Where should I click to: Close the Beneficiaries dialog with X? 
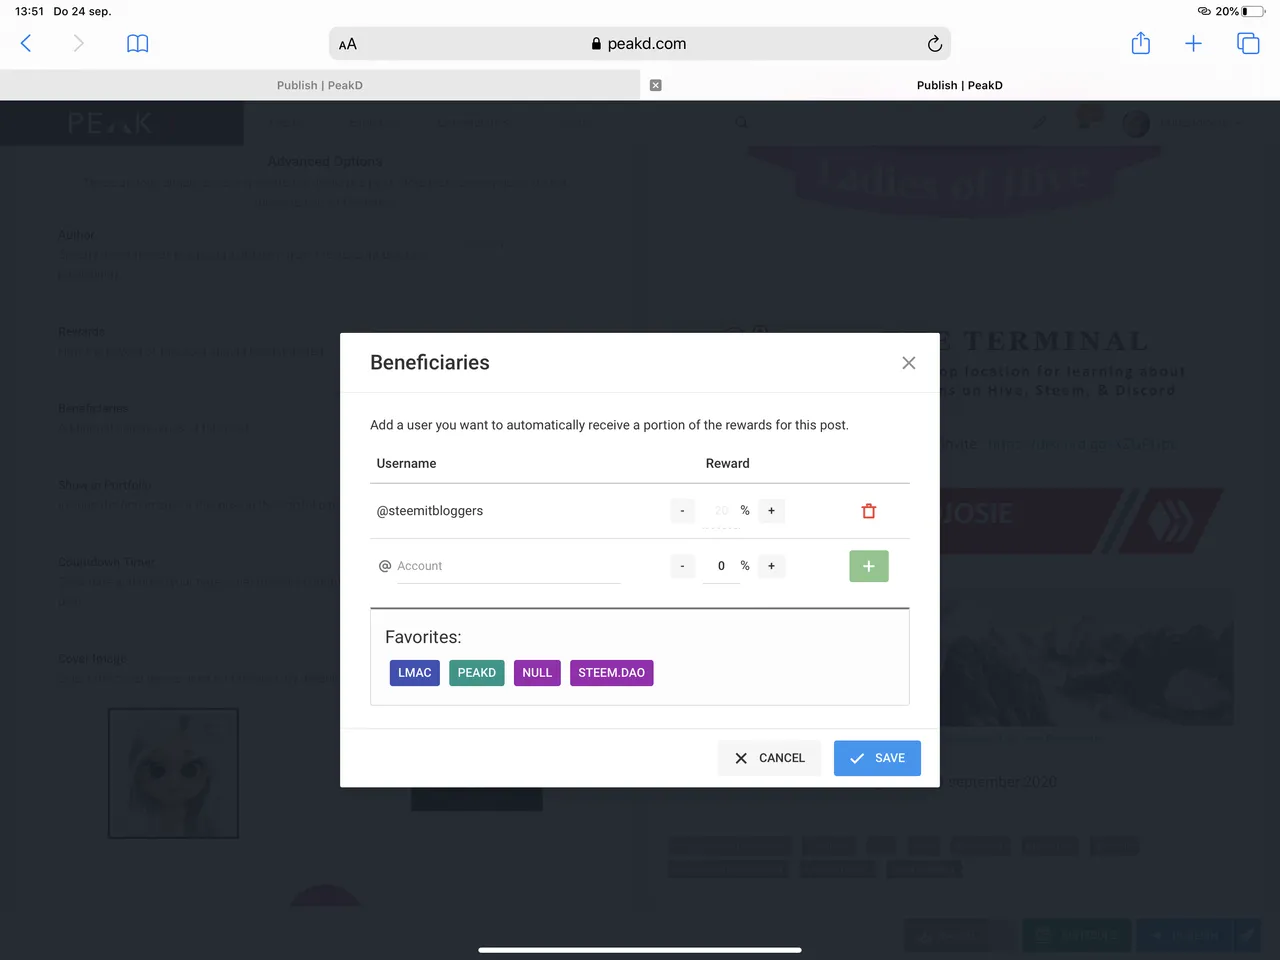click(x=909, y=363)
